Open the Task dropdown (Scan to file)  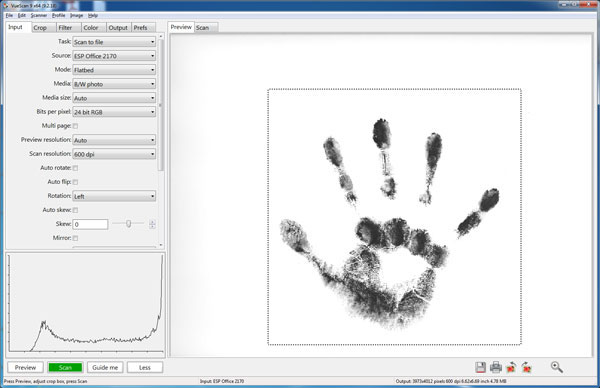click(114, 42)
